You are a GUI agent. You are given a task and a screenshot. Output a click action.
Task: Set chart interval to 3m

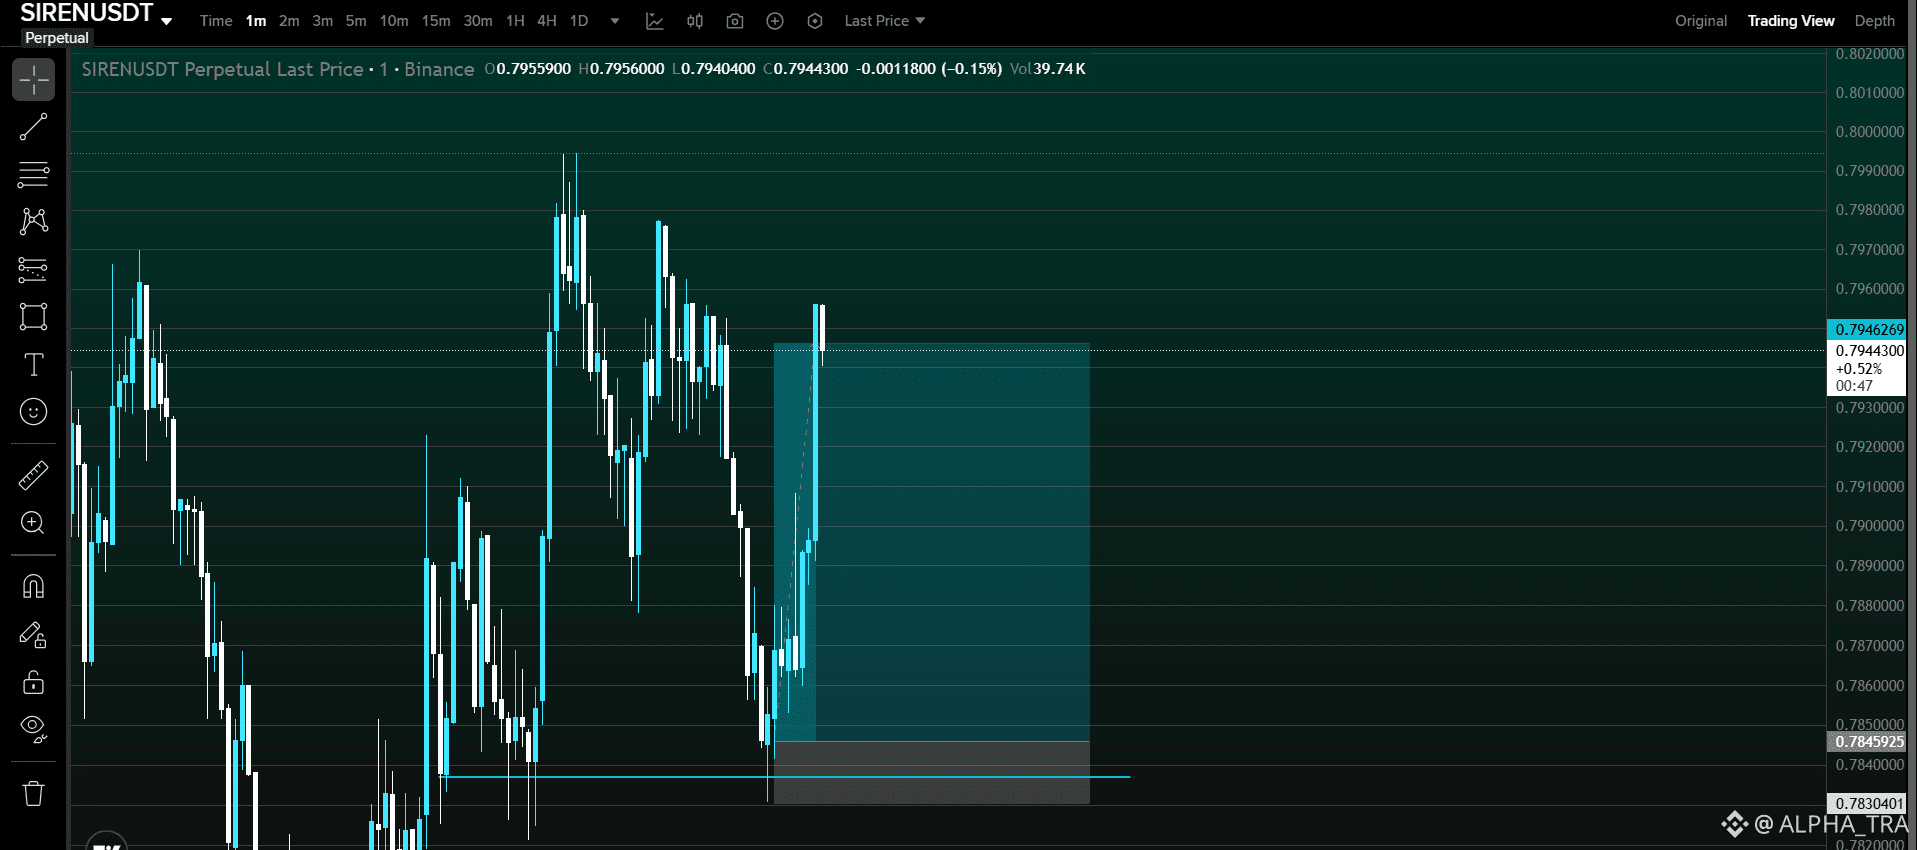(322, 21)
